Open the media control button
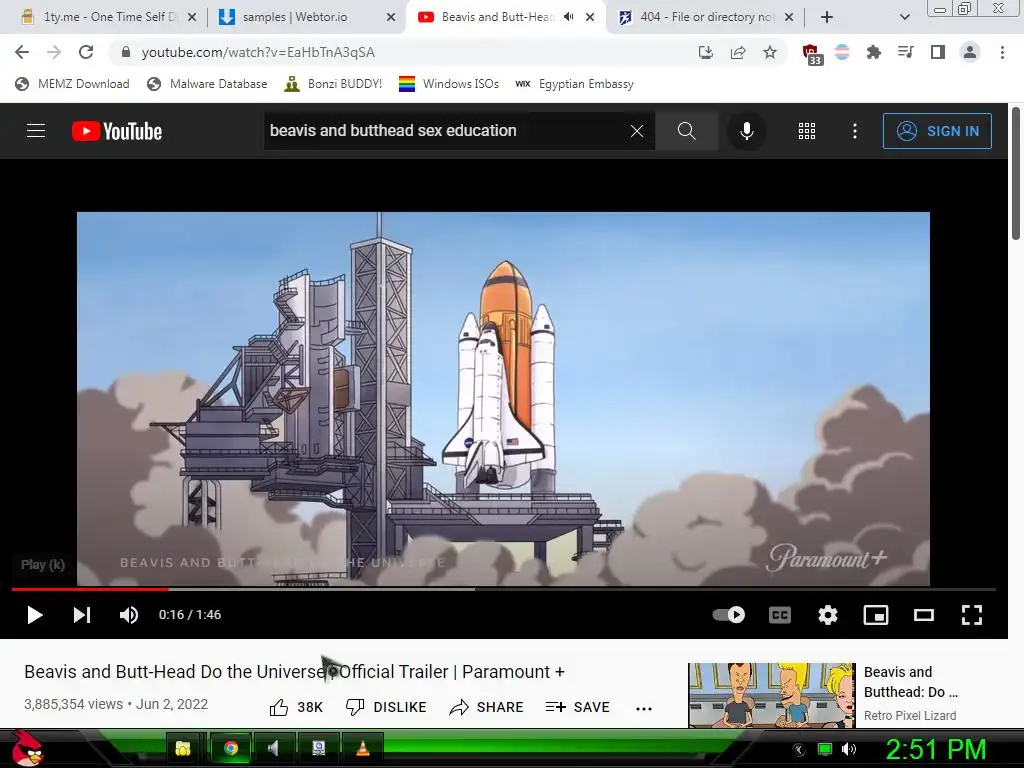The height and width of the screenshot is (768, 1024). pyautogui.click(x=906, y=52)
